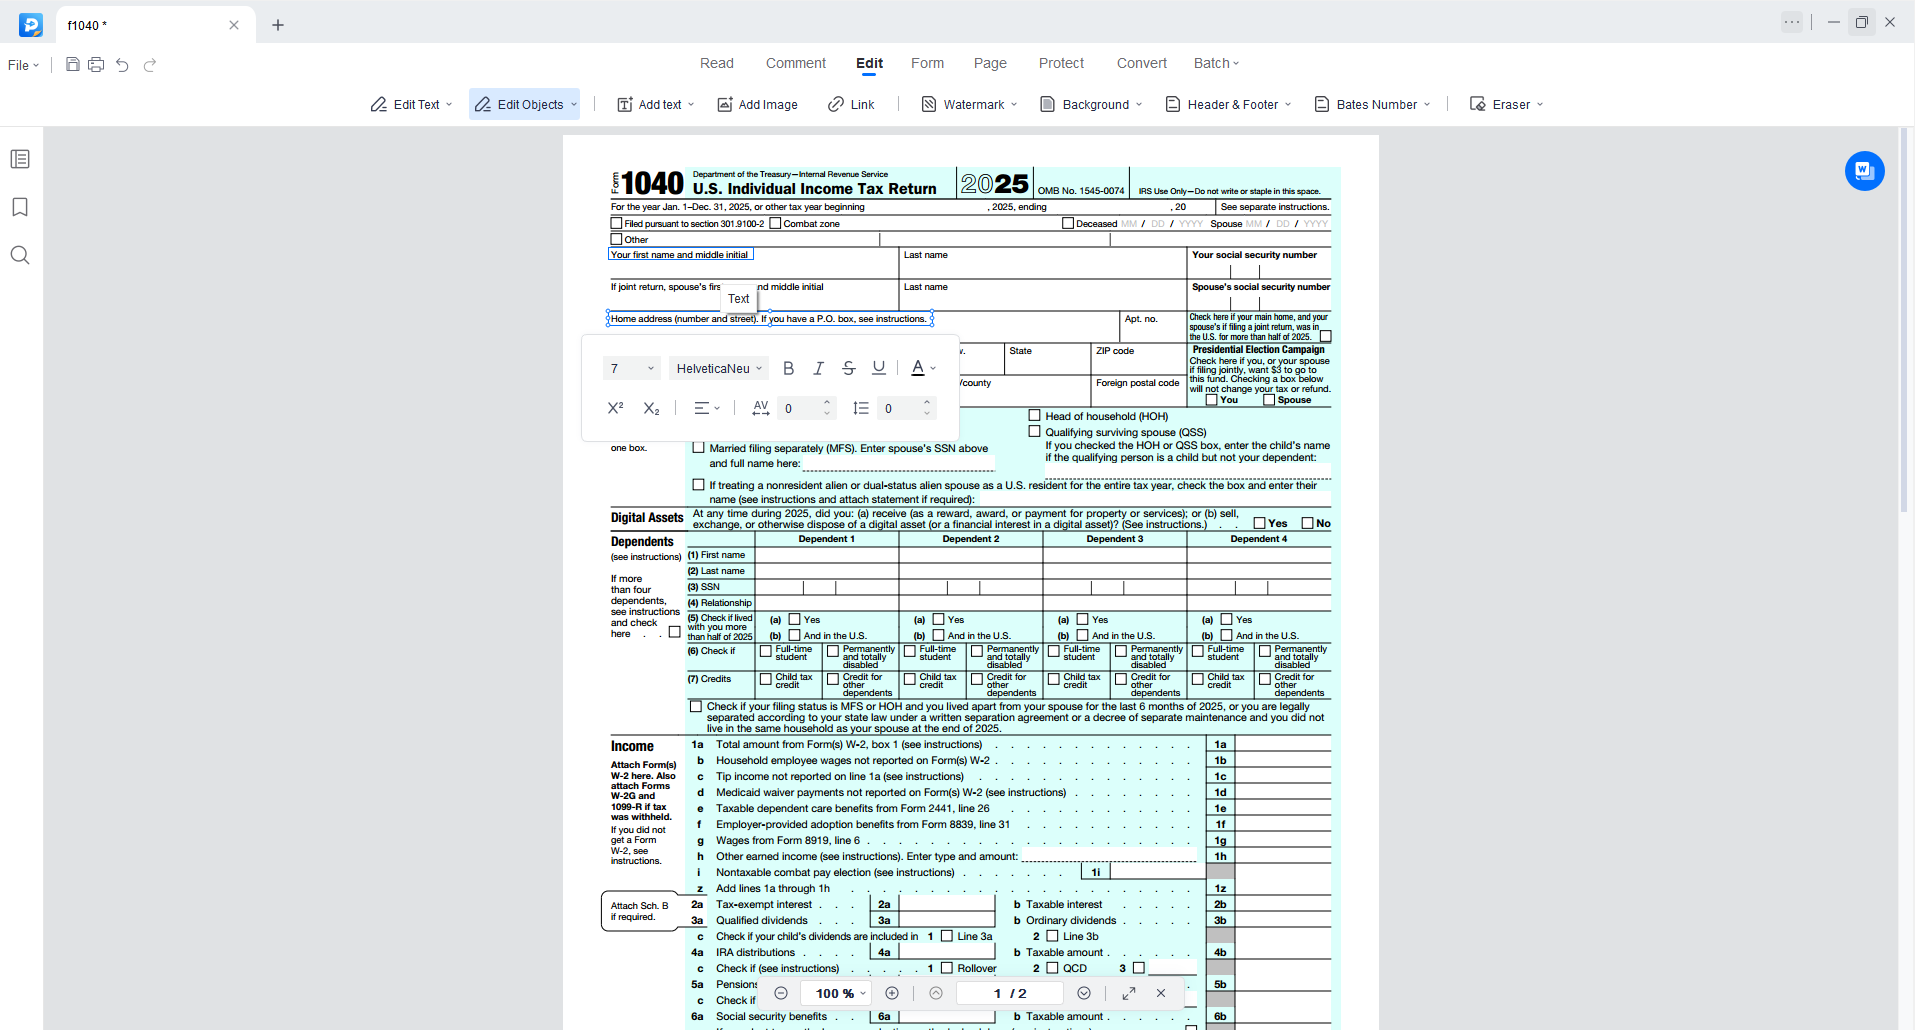This screenshot has height=1030, width=1915.
Task: Print the document
Action: (96, 64)
